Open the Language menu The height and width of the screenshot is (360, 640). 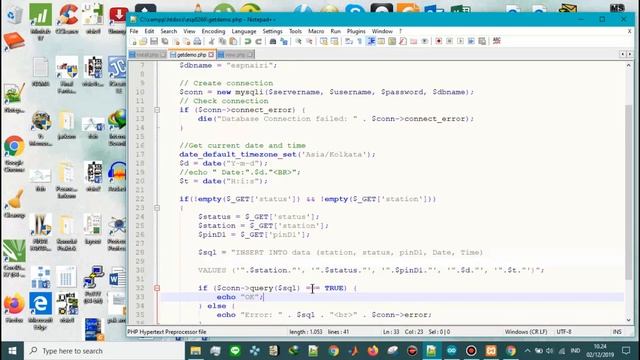pos(244,31)
